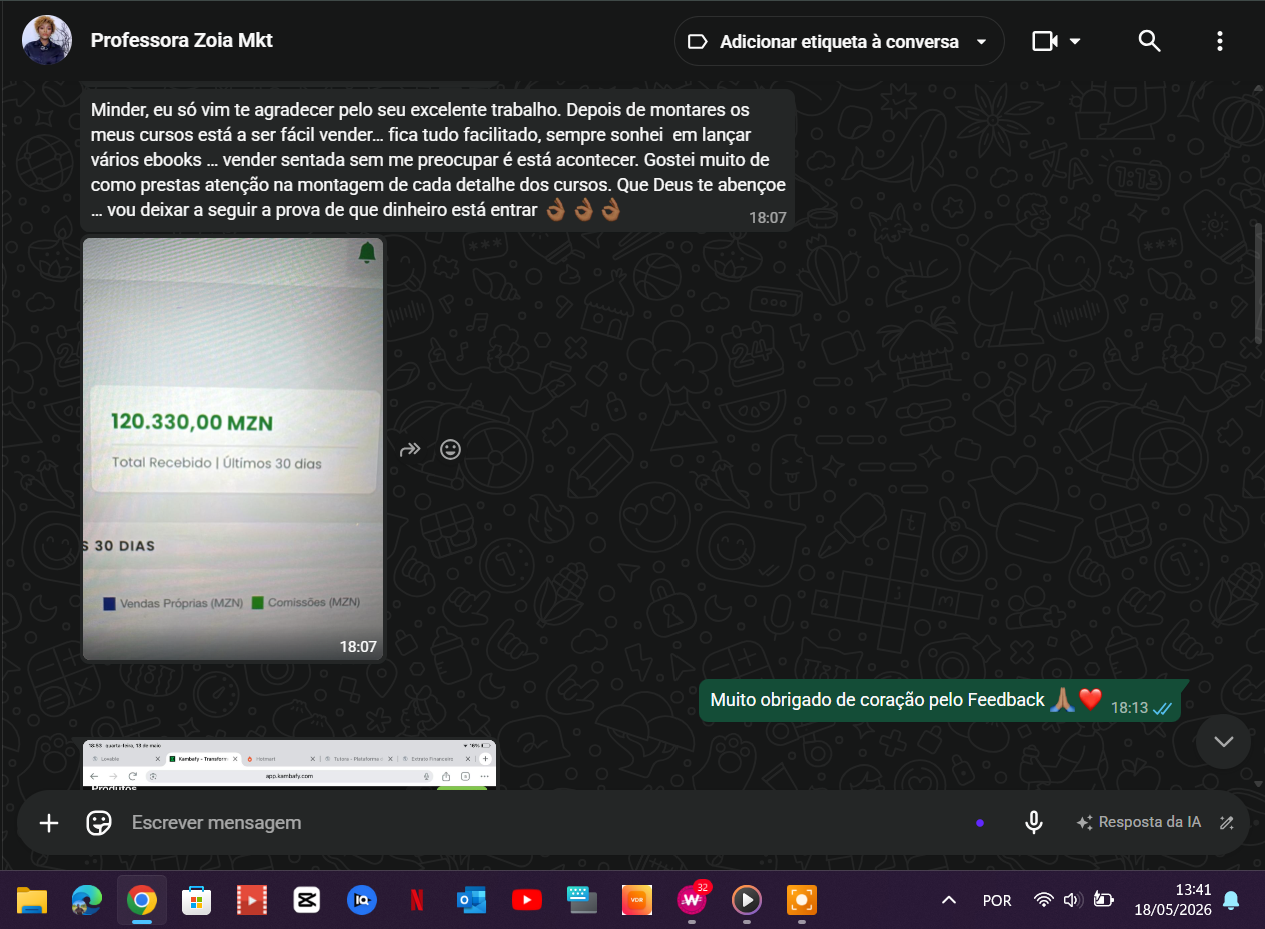Start a video call with camera icon

pos(1045,41)
